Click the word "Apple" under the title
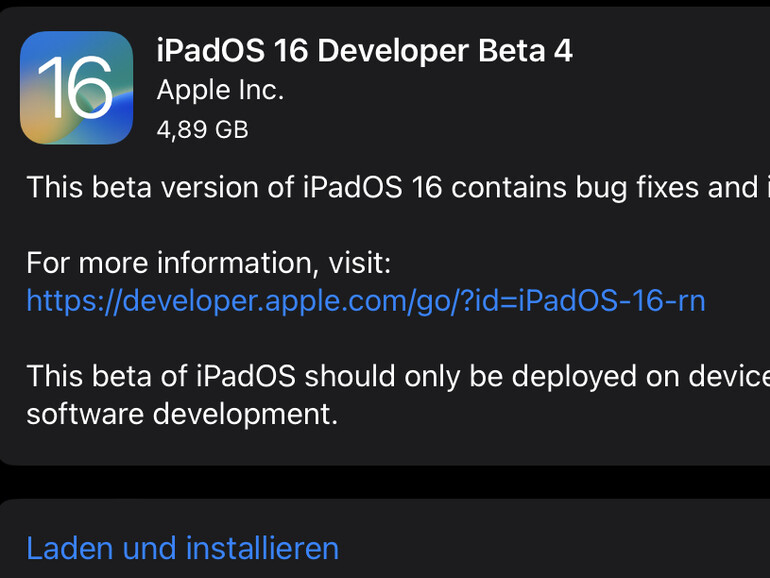Viewport: 770px width, 578px height. pos(193,90)
